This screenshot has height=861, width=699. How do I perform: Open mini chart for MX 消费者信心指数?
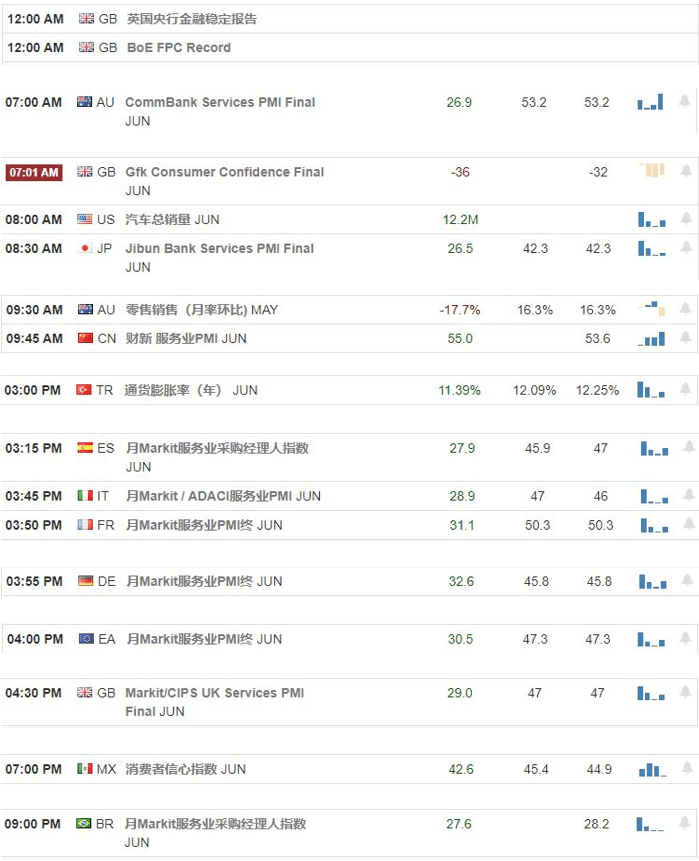653,769
